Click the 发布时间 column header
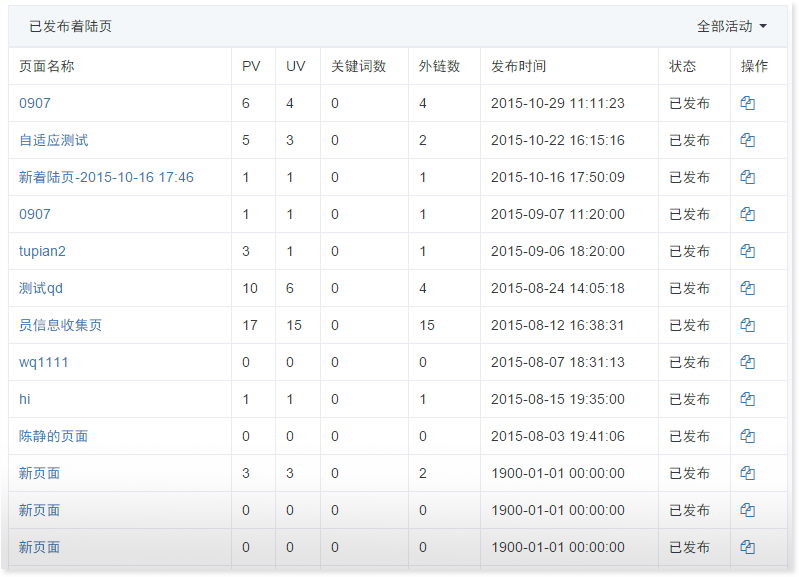This screenshot has height=577, width=799. click(518, 66)
